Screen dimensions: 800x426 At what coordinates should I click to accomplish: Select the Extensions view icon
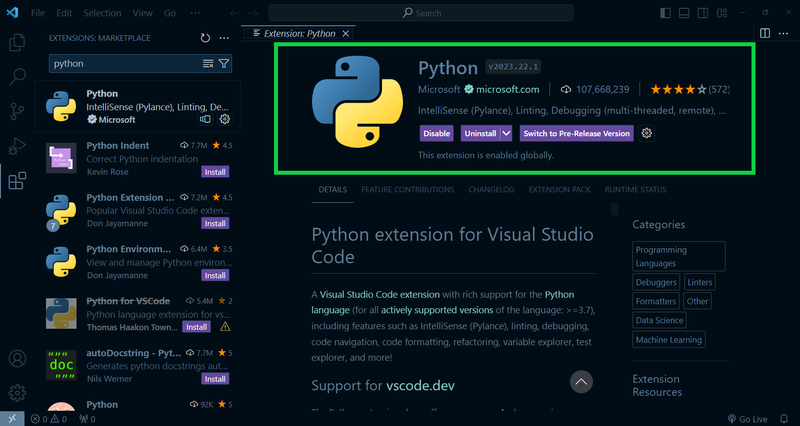coord(17,181)
